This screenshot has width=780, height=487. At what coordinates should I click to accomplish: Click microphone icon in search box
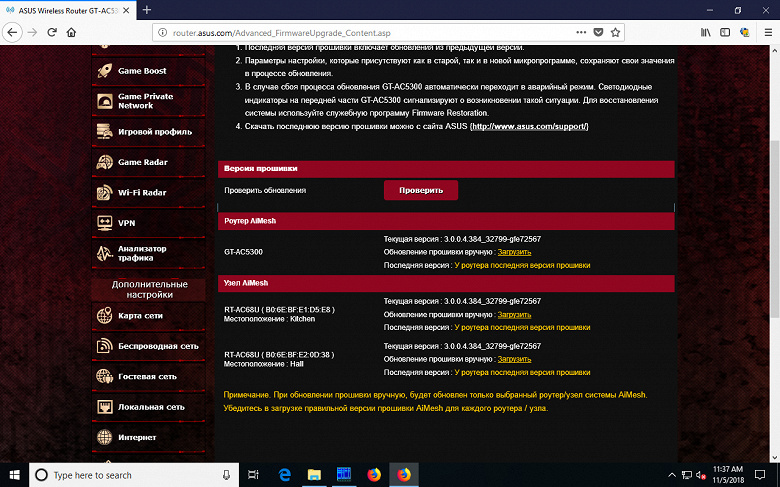226,475
